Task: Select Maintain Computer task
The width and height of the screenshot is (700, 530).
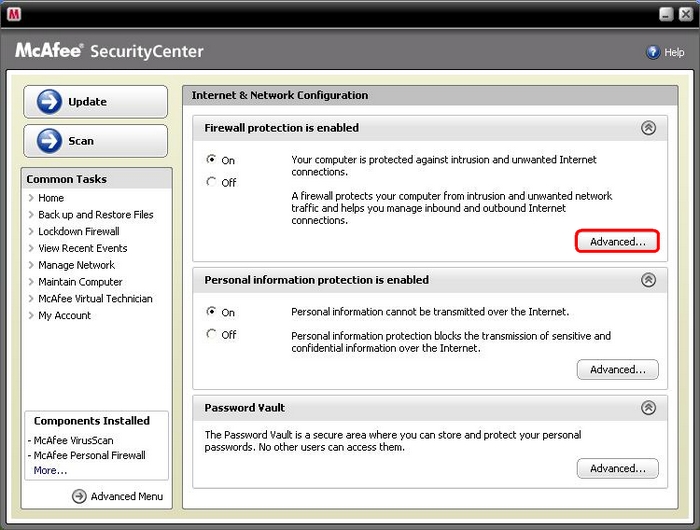Action: (80, 282)
